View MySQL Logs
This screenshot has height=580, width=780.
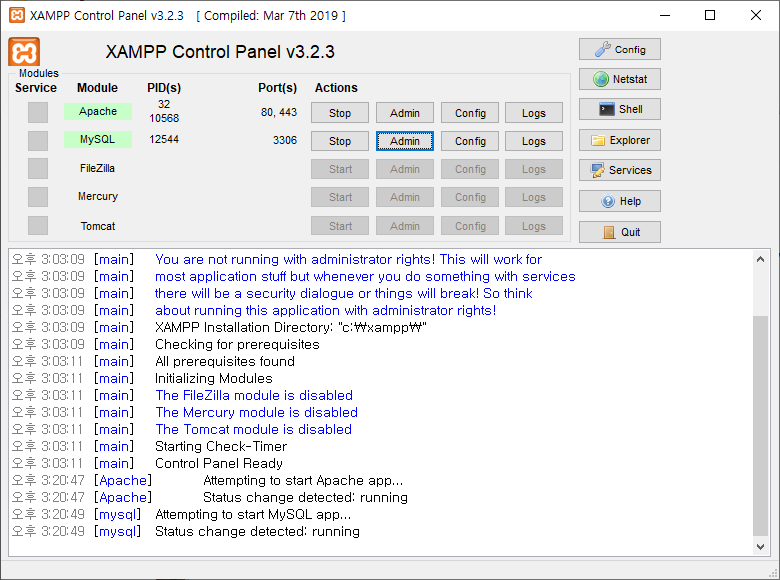[x=534, y=141]
